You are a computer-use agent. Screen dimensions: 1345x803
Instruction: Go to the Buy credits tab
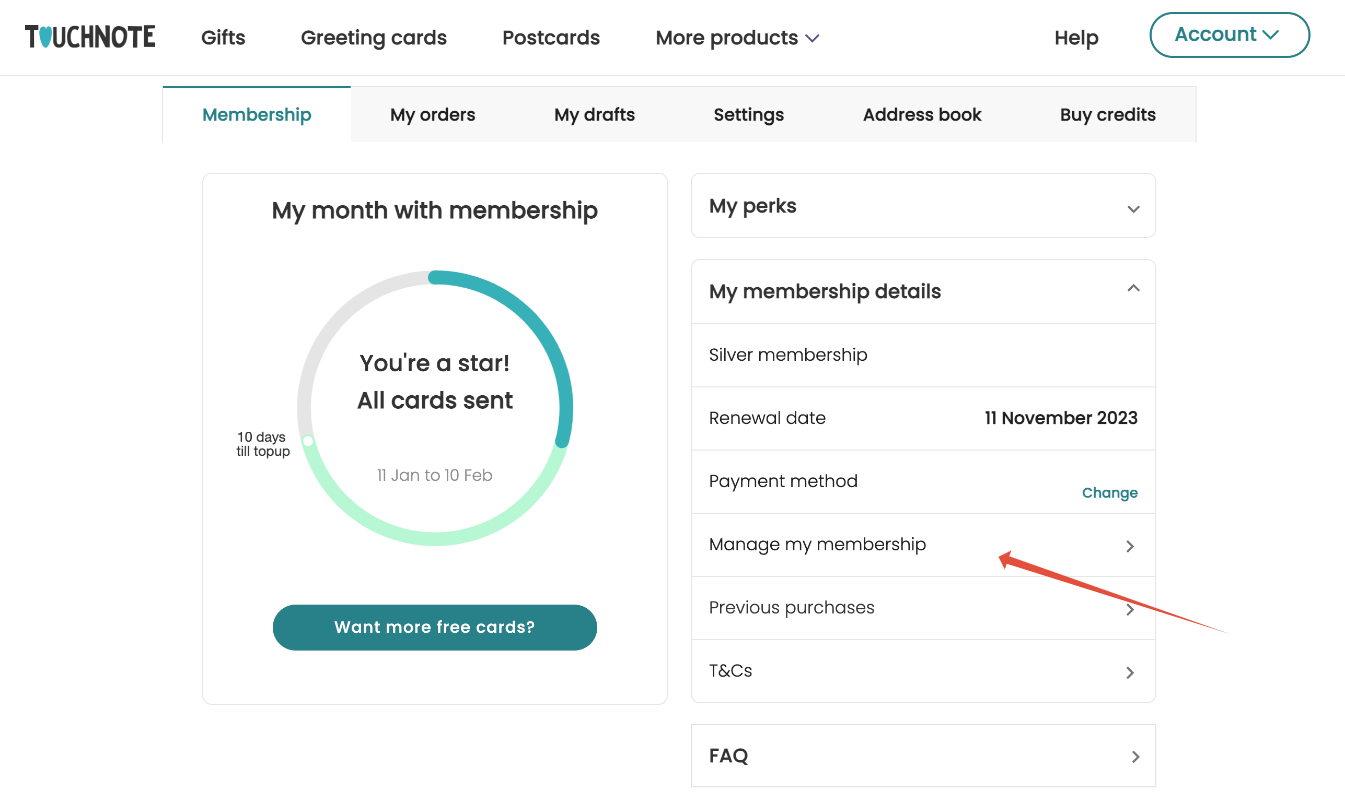tap(1107, 115)
